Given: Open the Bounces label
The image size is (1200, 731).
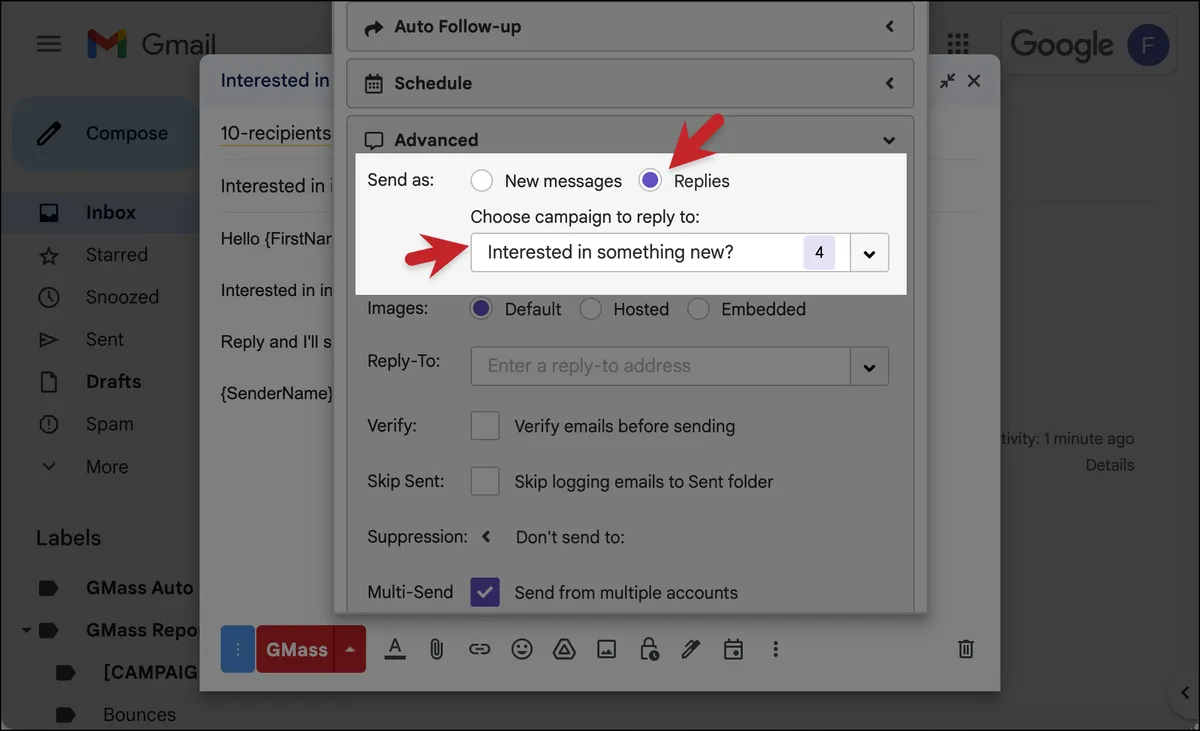Looking at the screenshot, I should (139, 715).
